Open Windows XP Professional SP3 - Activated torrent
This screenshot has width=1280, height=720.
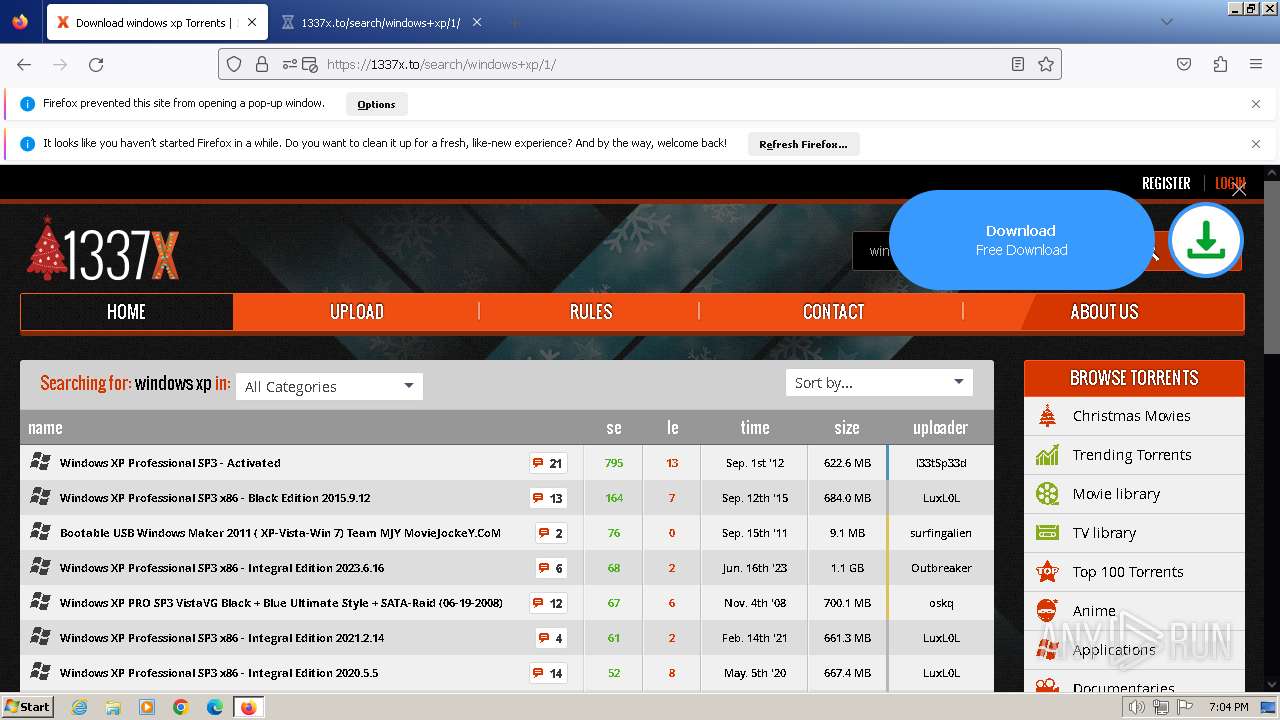(x=170, y=463)
